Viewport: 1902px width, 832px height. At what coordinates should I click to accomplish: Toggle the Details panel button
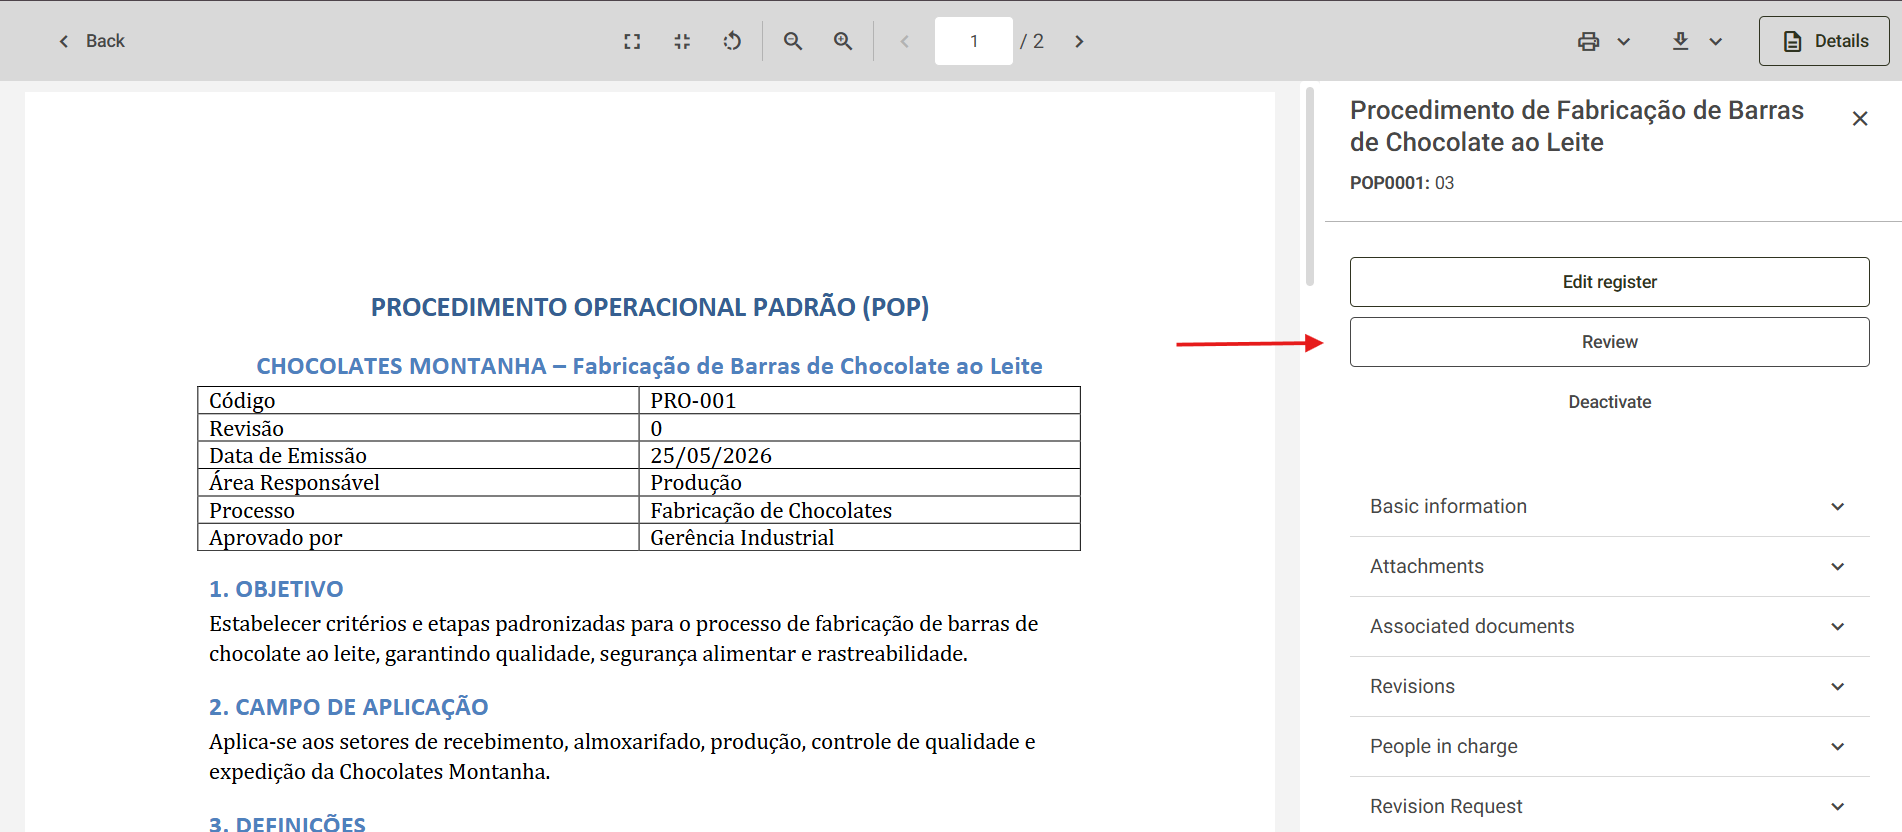pos(1824,41)
